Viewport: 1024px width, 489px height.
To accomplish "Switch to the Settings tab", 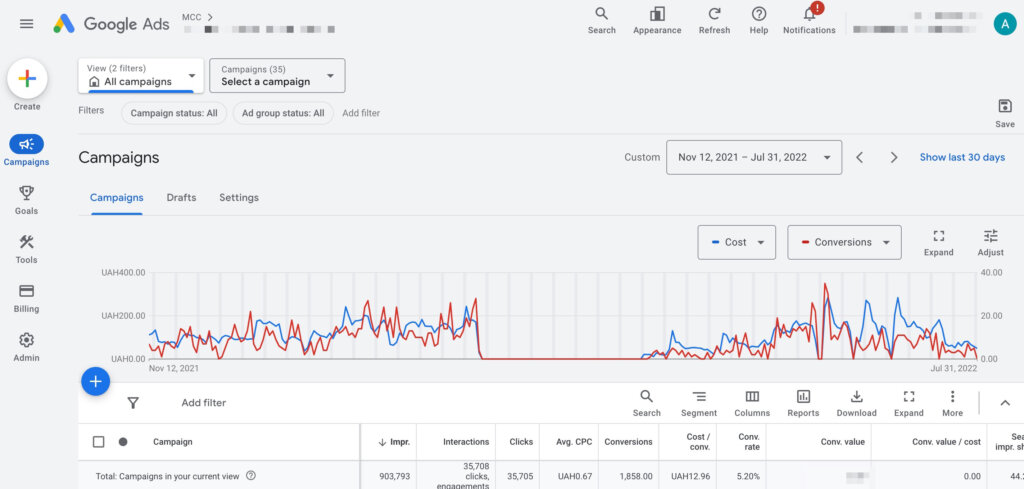I will [x=239, y=198].
